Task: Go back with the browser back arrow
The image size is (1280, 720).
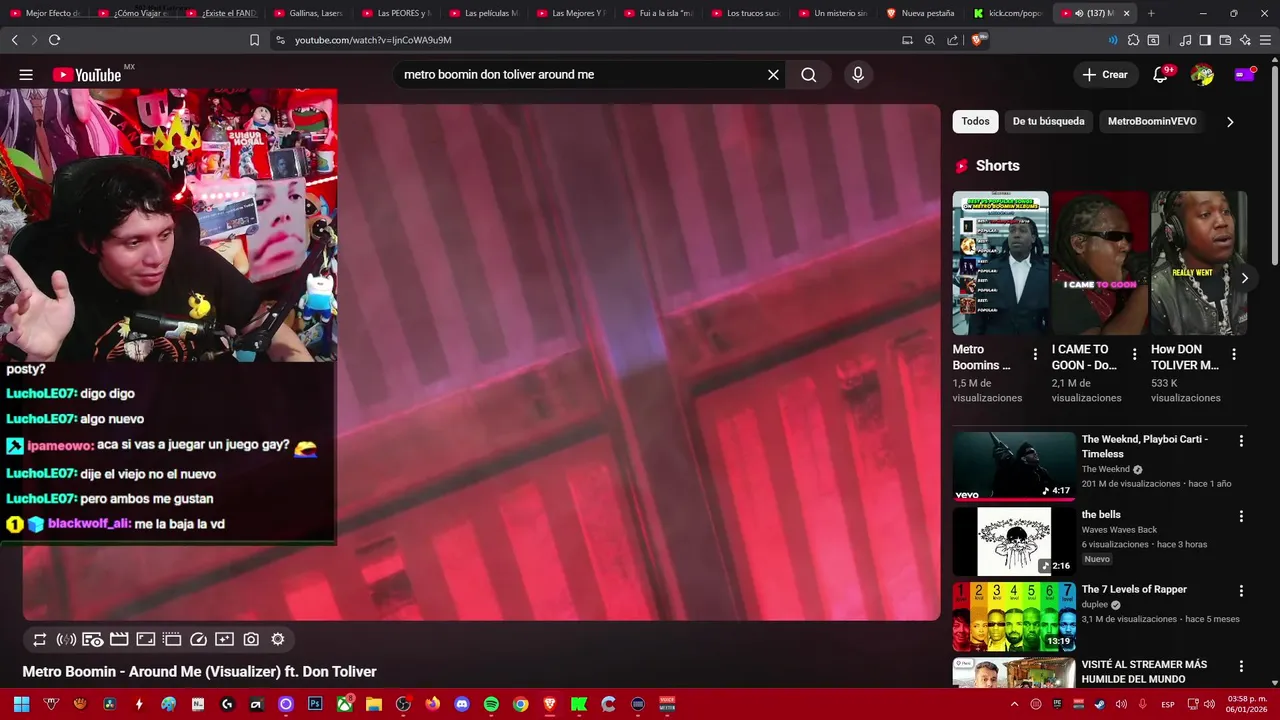Action: tap(14, 40)
